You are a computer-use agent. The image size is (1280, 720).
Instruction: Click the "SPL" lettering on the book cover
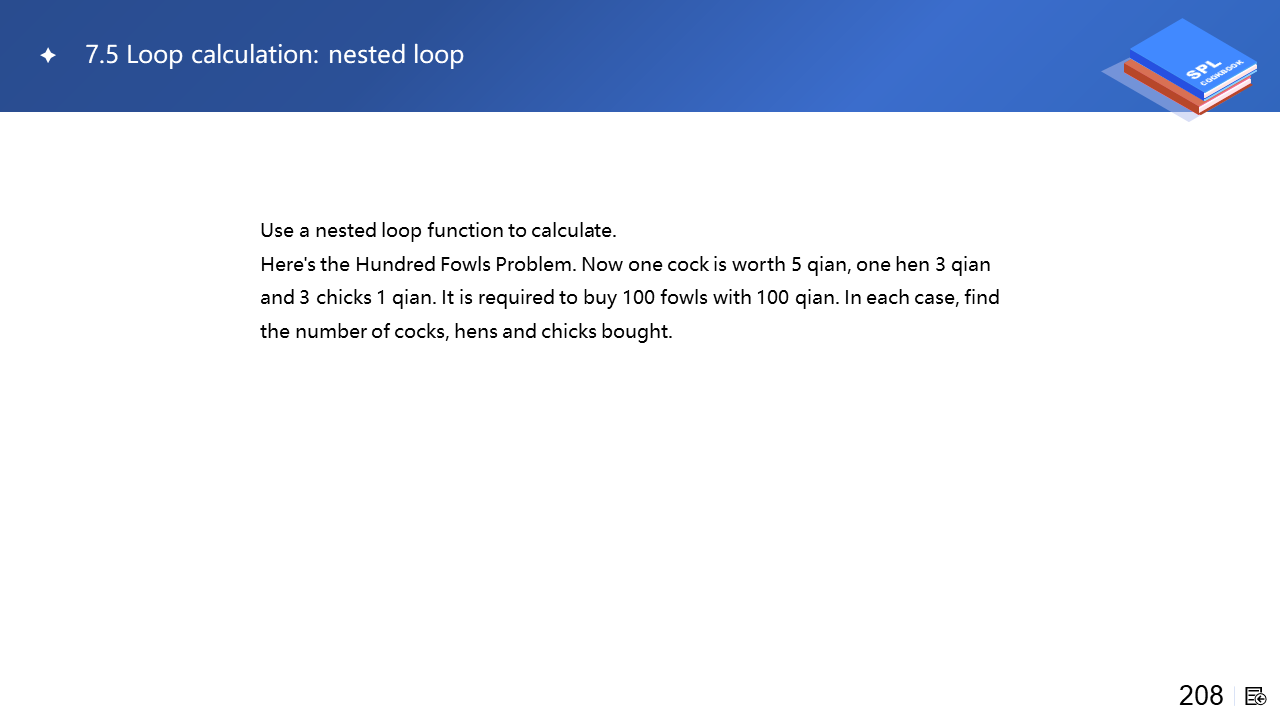pyautogui.click(x=1199, y=68)
